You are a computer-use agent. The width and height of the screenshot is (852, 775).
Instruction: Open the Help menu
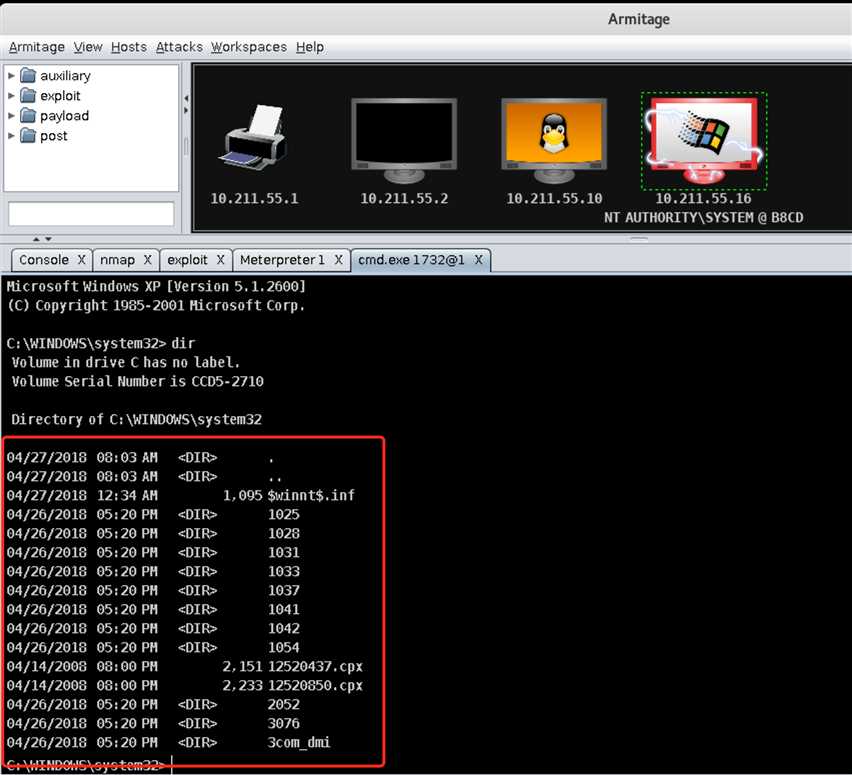coord(310,47)
